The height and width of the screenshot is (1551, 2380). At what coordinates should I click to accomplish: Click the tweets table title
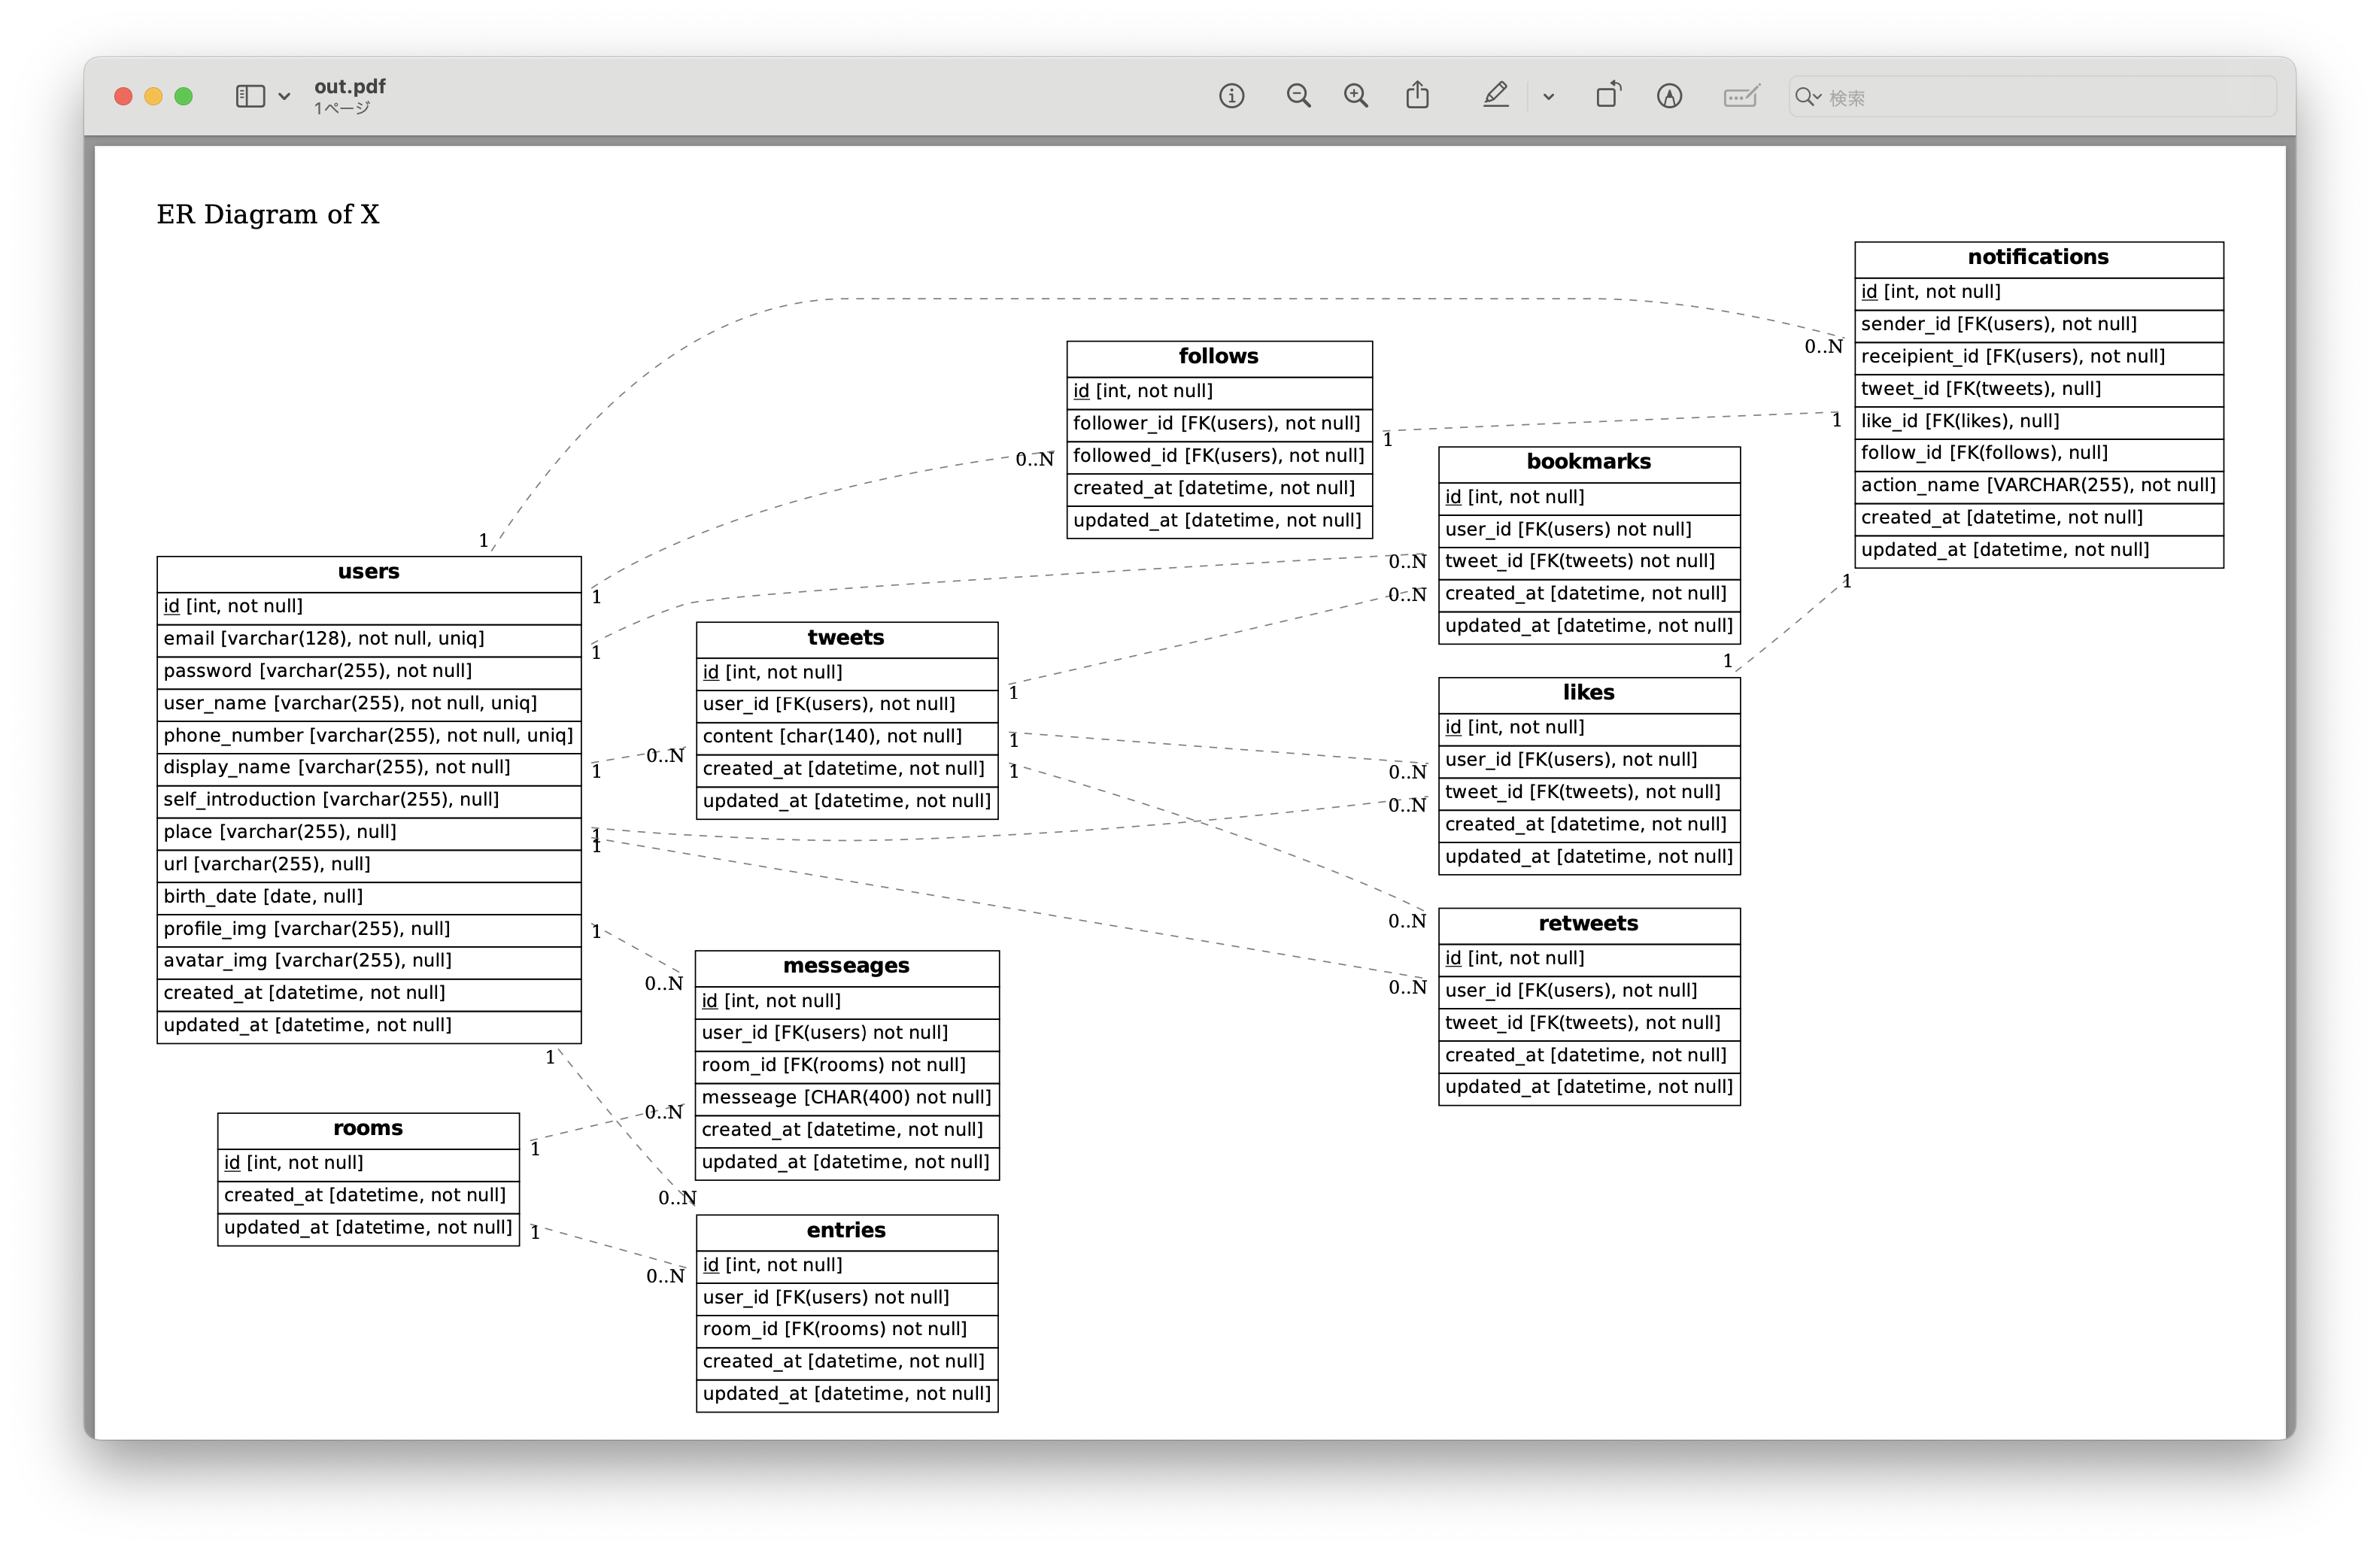[846, 638]
